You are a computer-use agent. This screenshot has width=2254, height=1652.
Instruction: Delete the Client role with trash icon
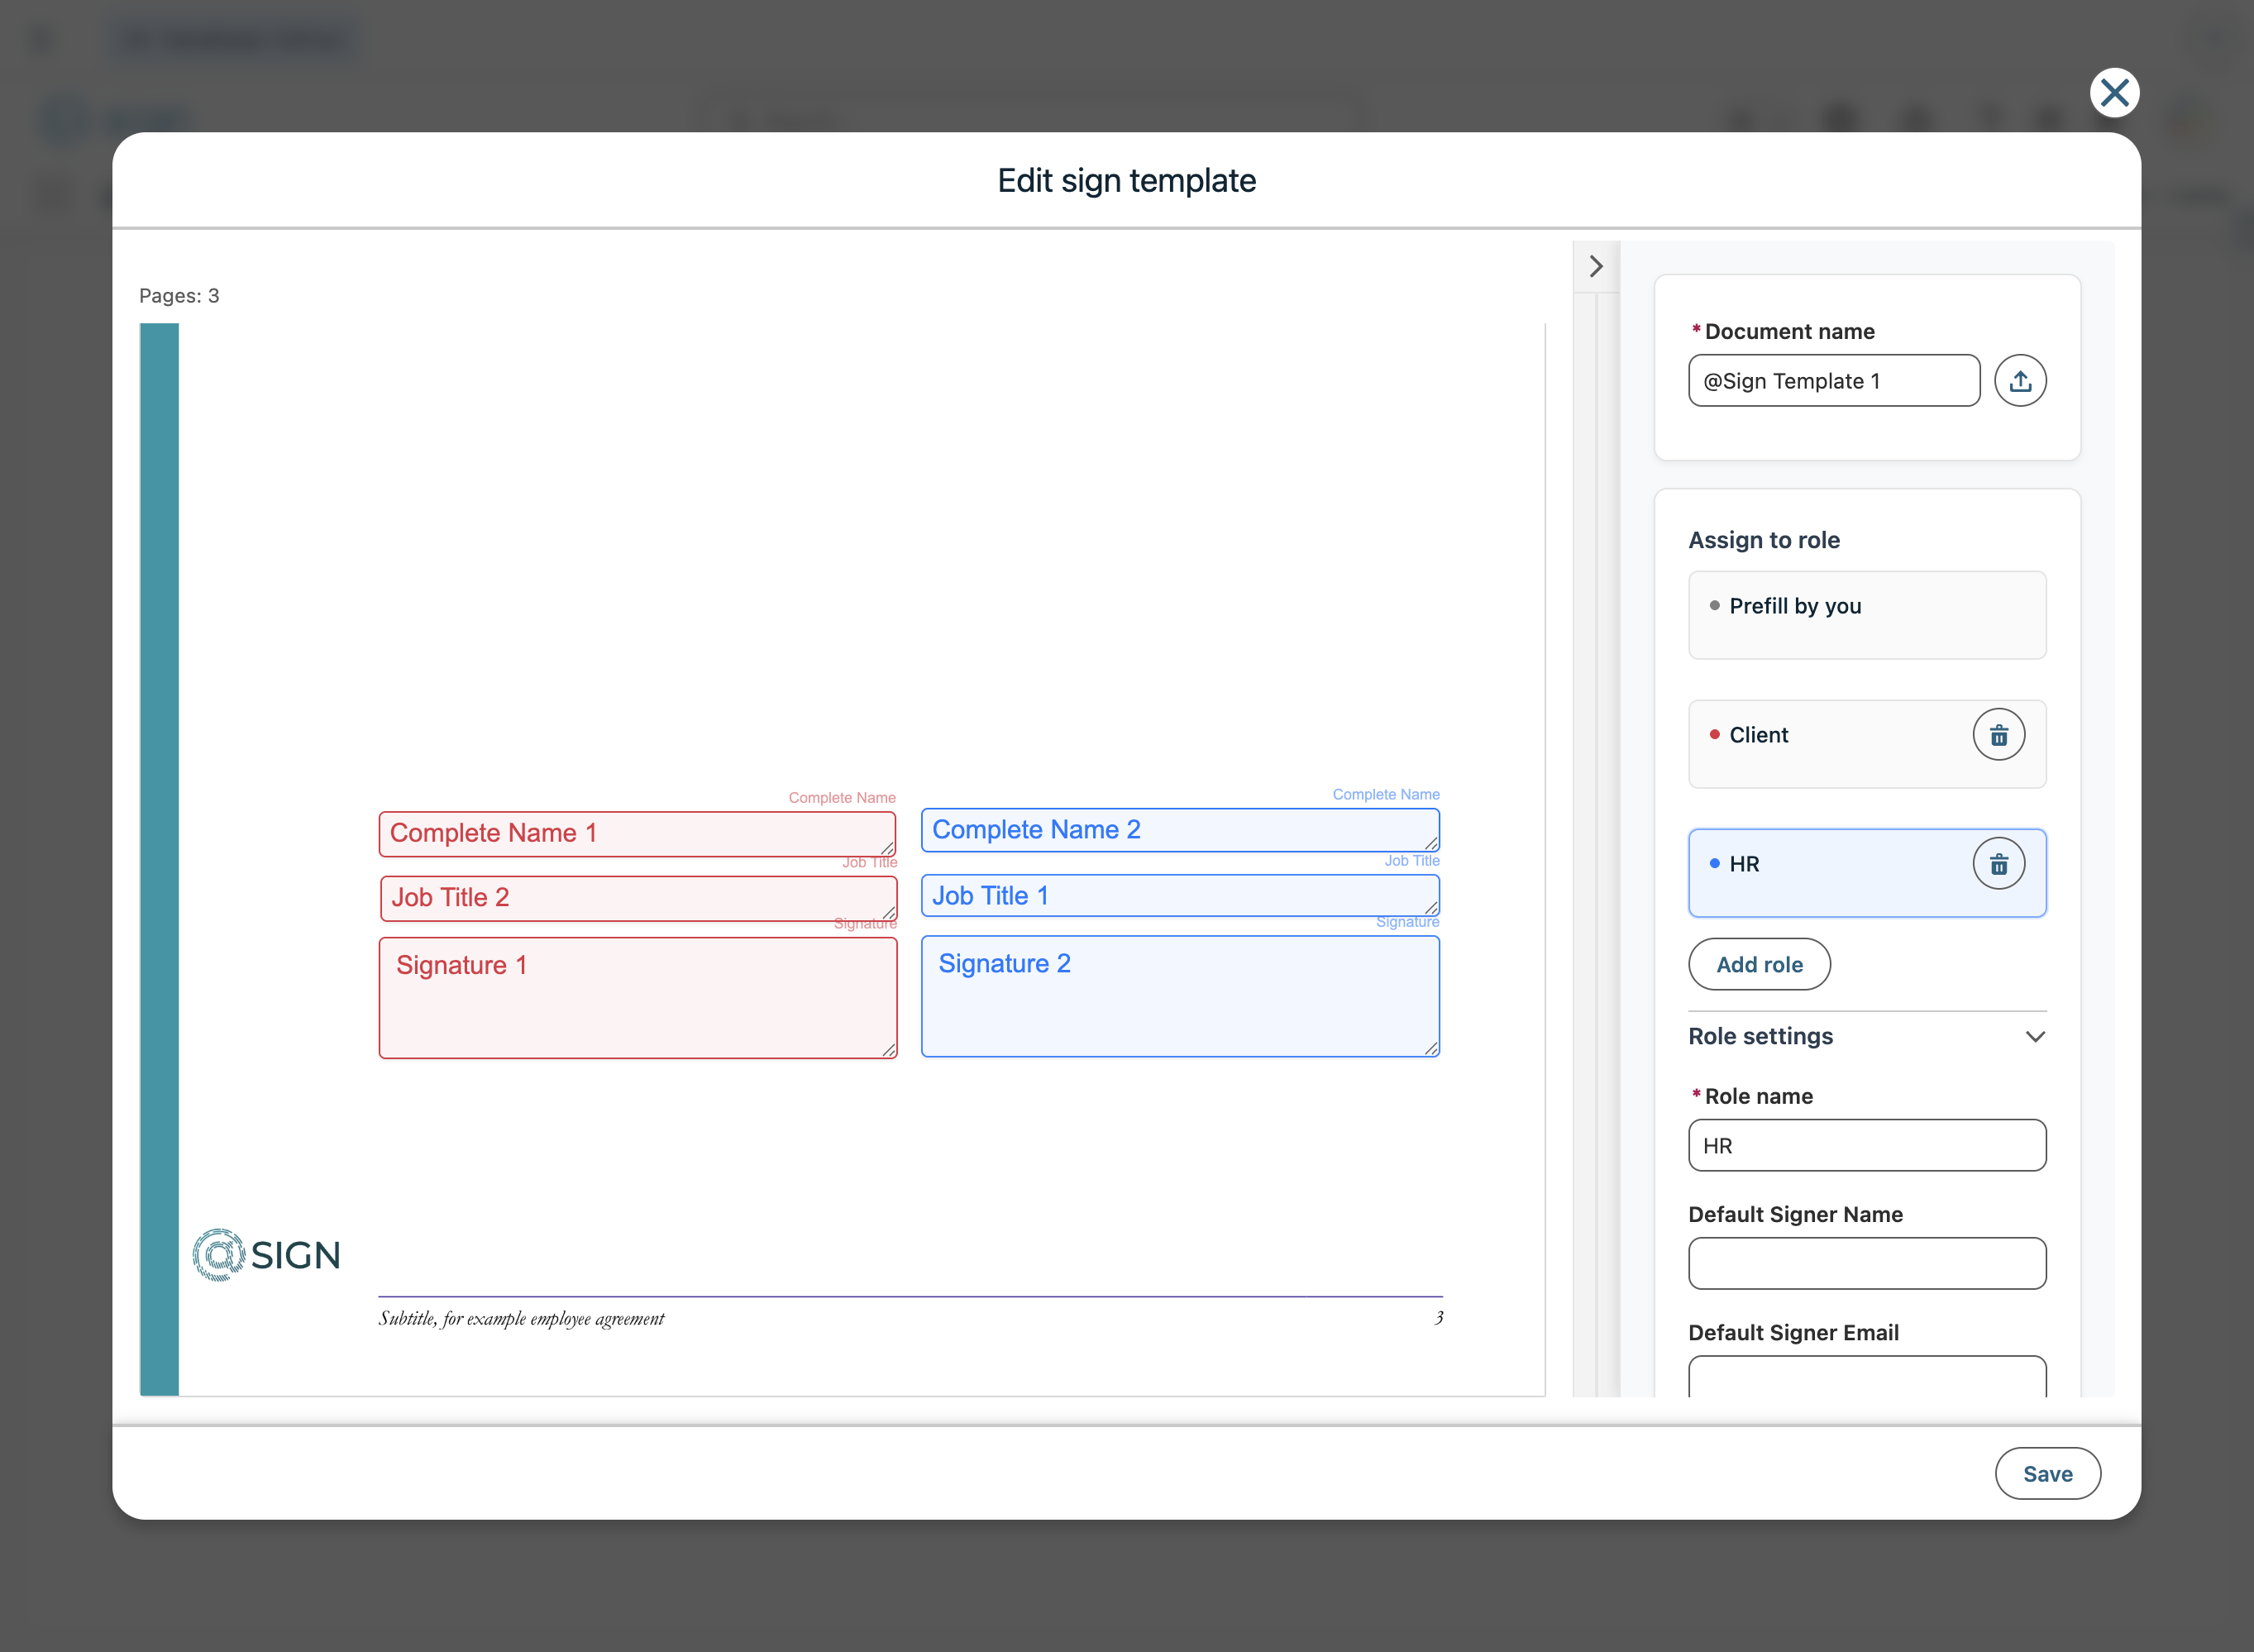pyautogui.click(x=1998, y=735)
